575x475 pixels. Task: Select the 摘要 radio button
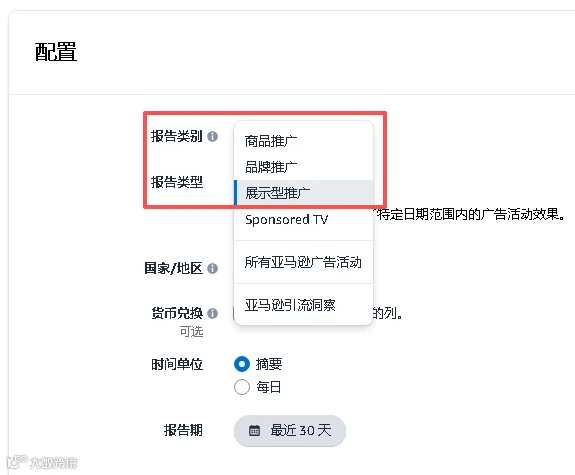click(x=242, y=364)
